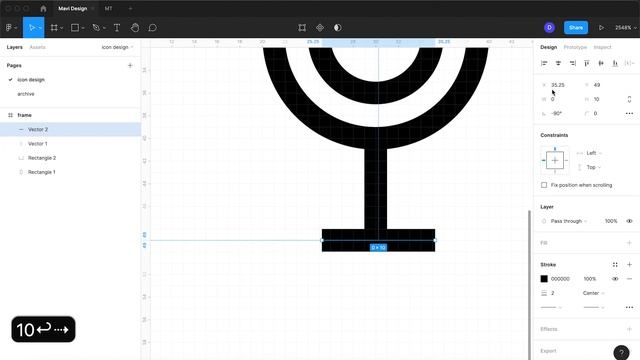Click Align vertical centers icon
This screenshot has height=360, width=640.
pyautogui.click(x=601, y=63)
